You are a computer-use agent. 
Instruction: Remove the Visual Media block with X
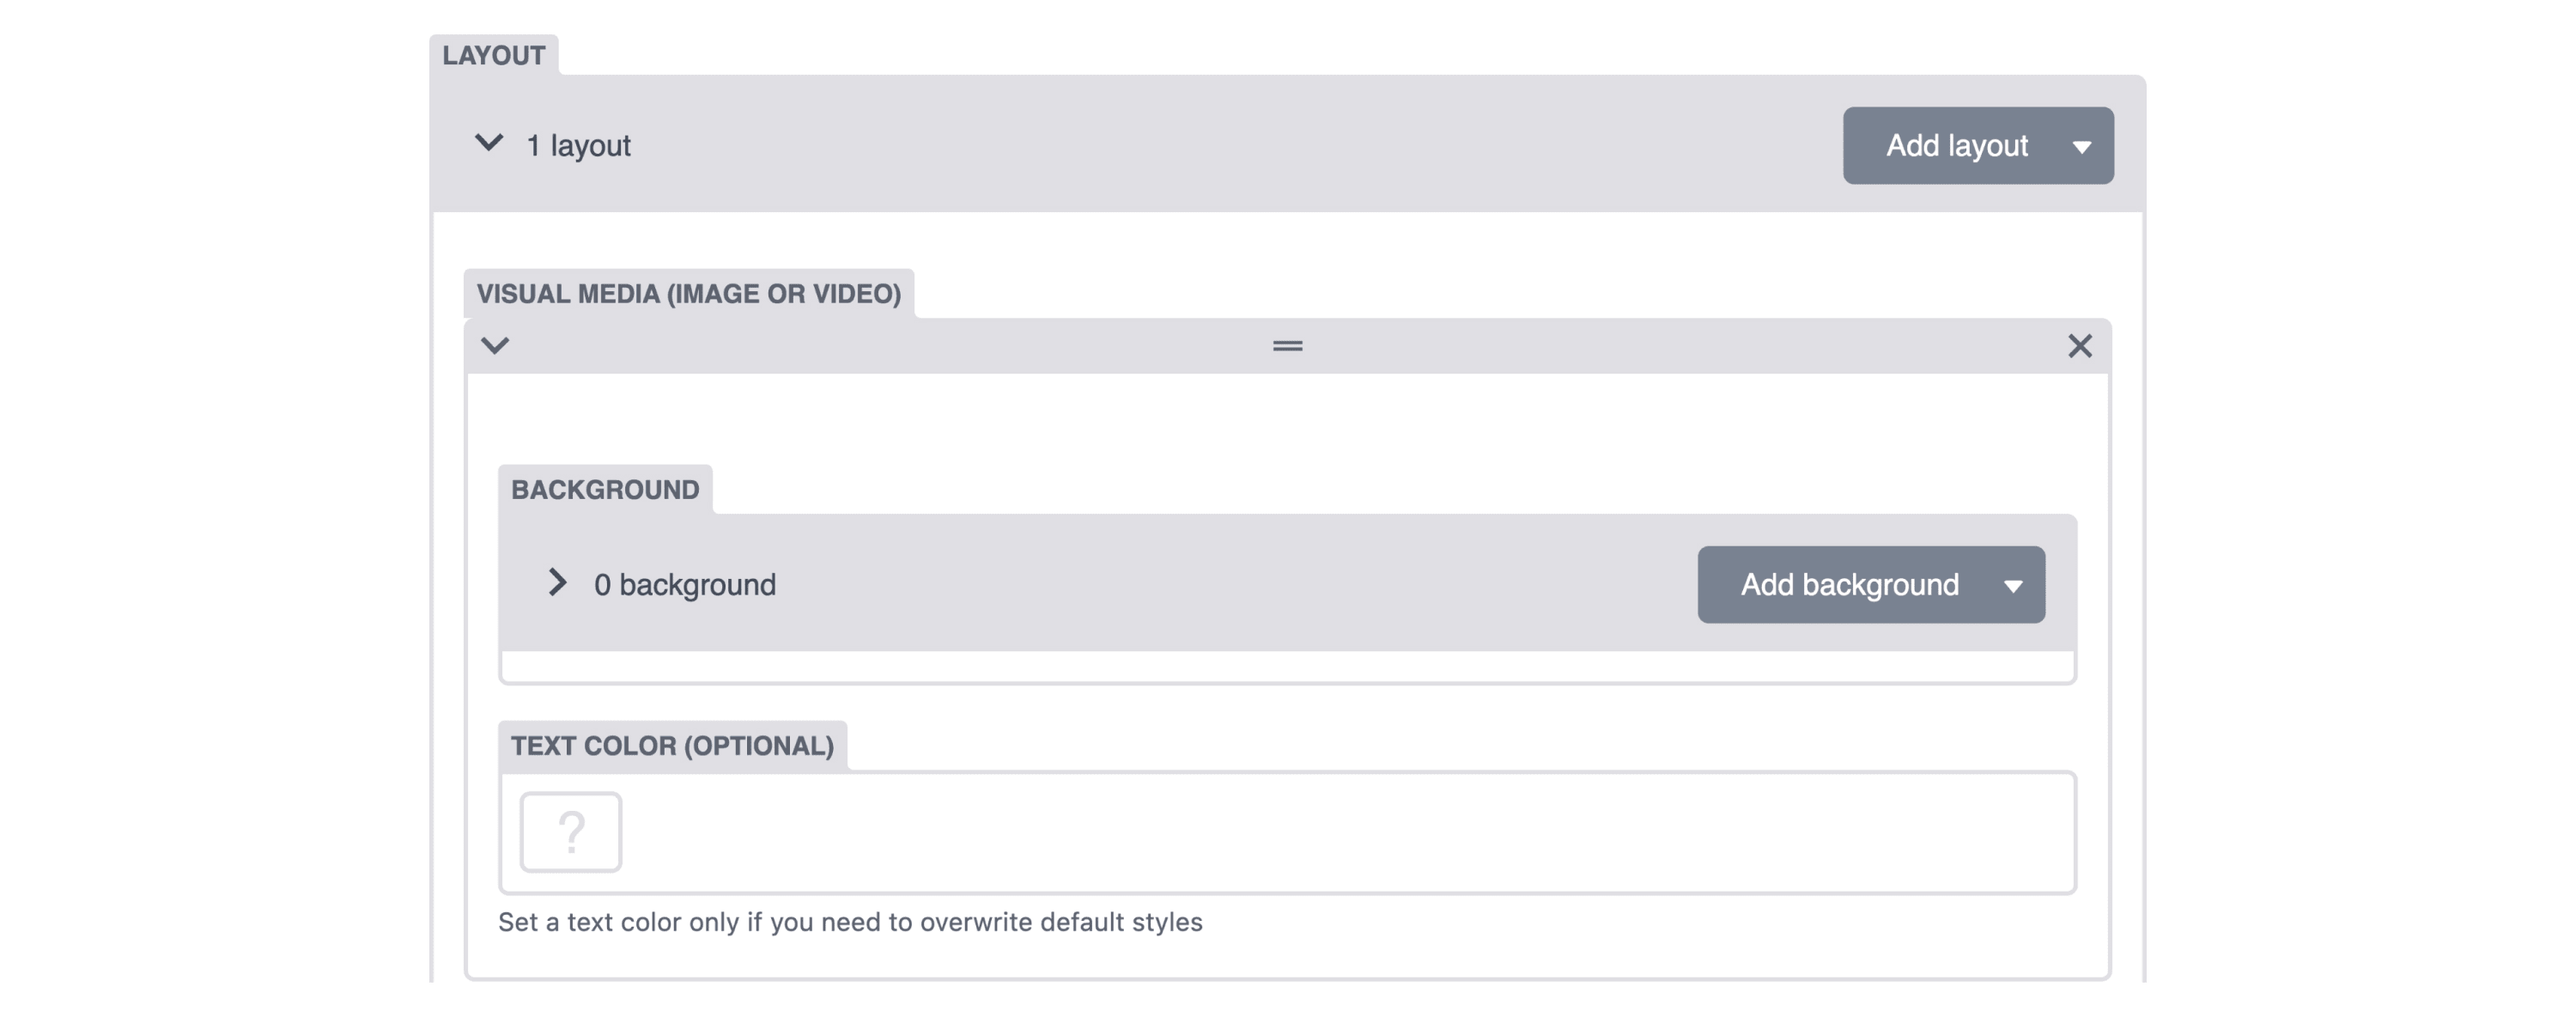[2080, 346]
